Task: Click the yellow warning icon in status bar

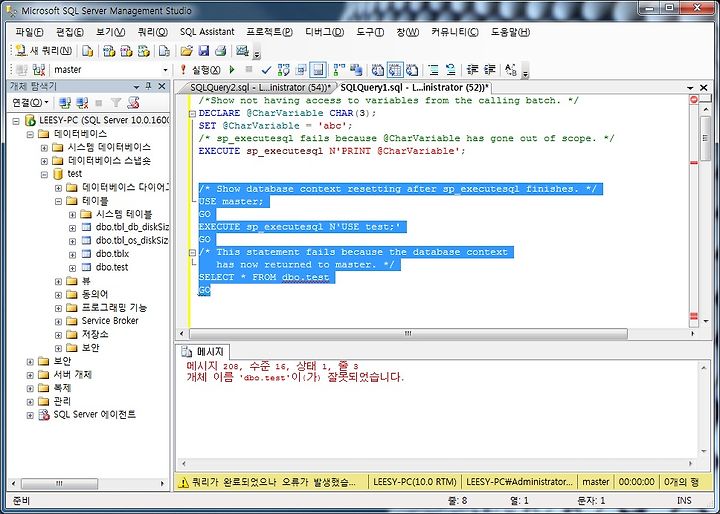Action: (x=183, y=482)
